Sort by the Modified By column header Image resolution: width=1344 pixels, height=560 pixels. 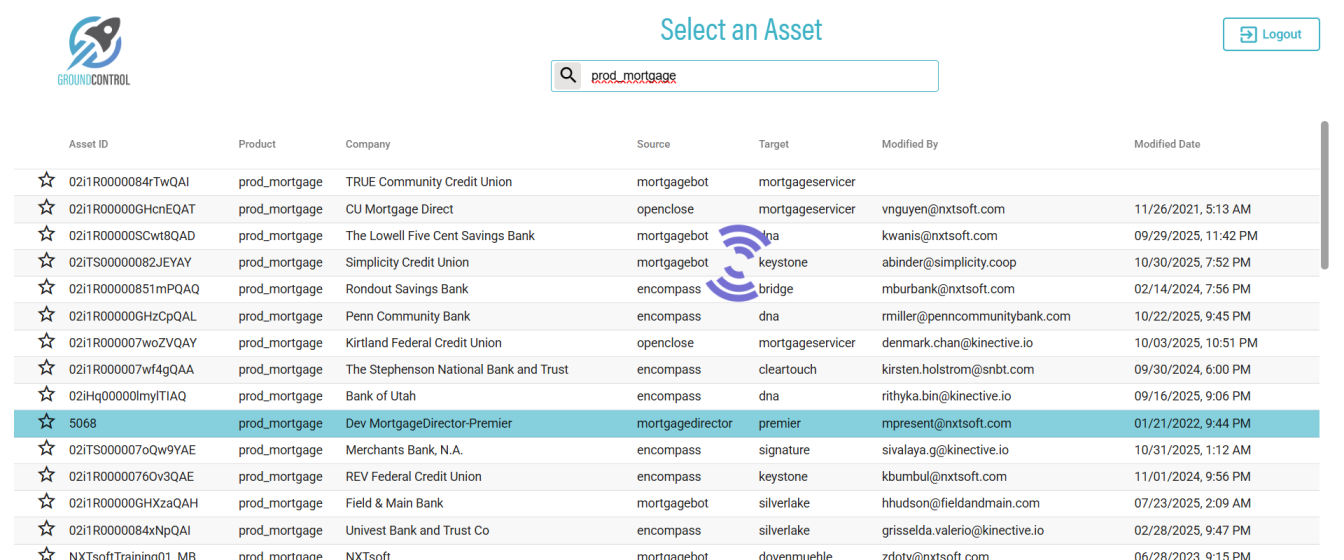pyautogui.click(x=910, y=144)
